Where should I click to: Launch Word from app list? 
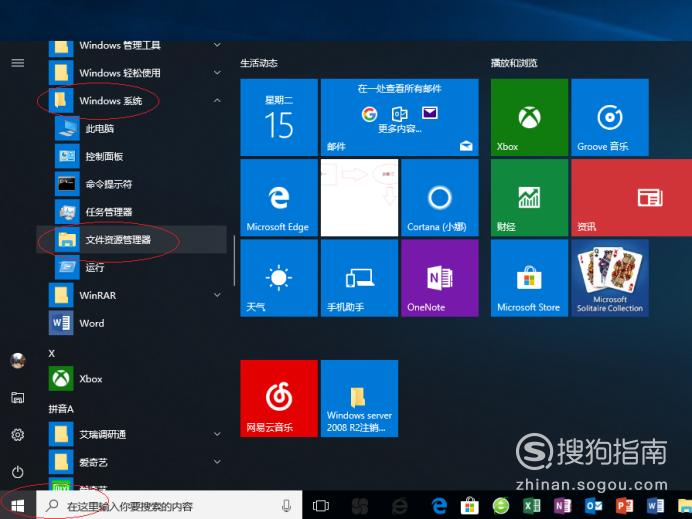pos(132,323)
